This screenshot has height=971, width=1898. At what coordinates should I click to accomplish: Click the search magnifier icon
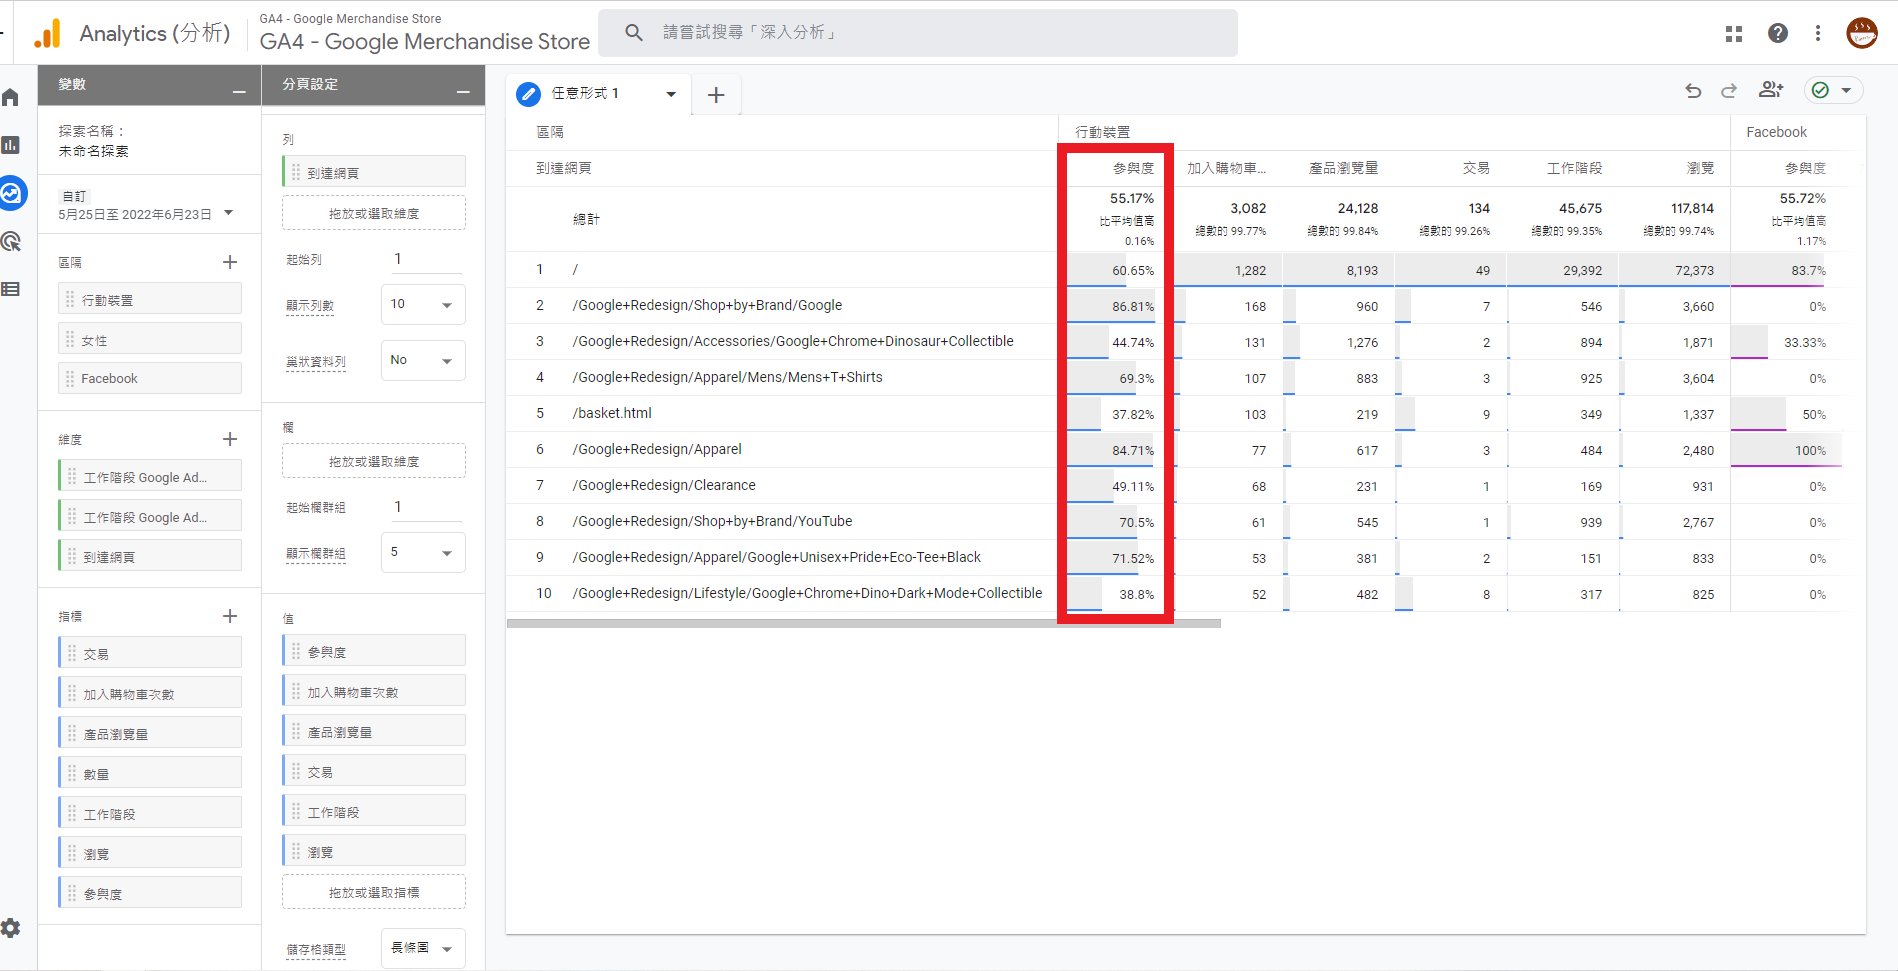point(634,33)
